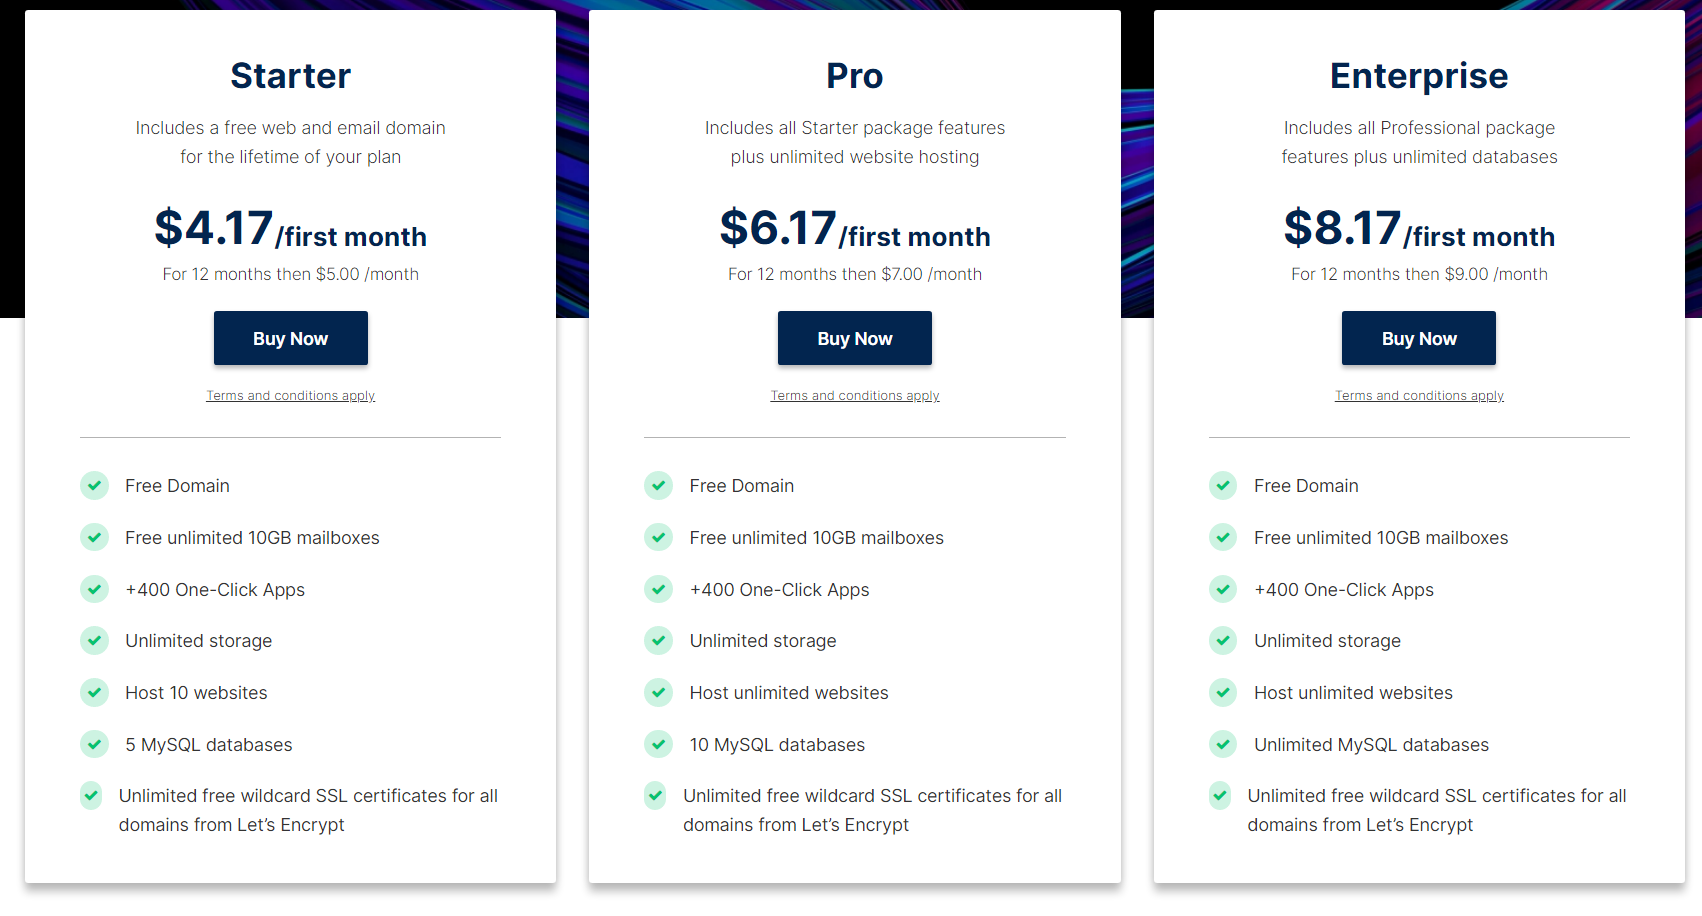Click the Starter plan heading
Screen dimensions: 1702x916
click(x=290, y=76)
